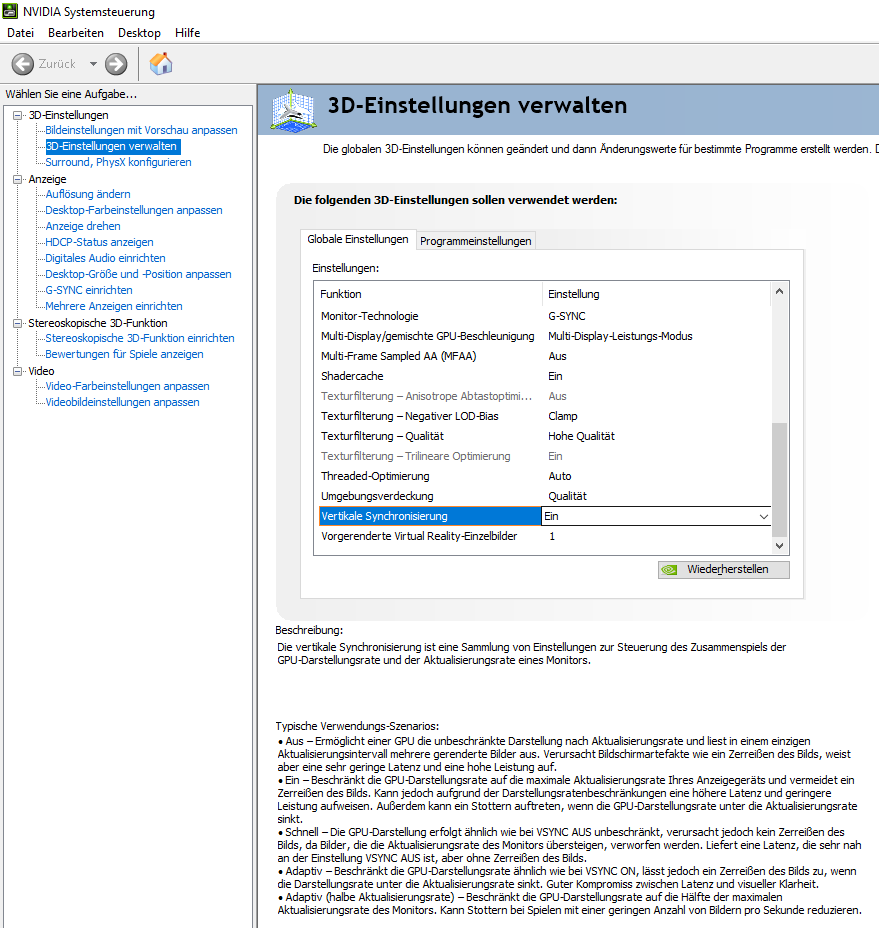The width and height of the screenshot is (879, 928).
Task: Open Bewertungen für Spiele anzeigen
Action: click(124, 354)
